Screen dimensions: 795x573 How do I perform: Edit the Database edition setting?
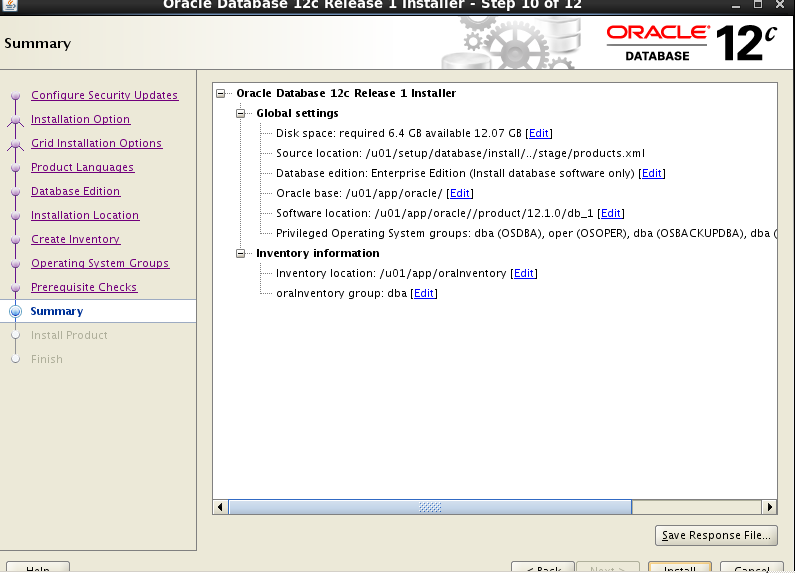pyautogui.click(x=652, y=173)
